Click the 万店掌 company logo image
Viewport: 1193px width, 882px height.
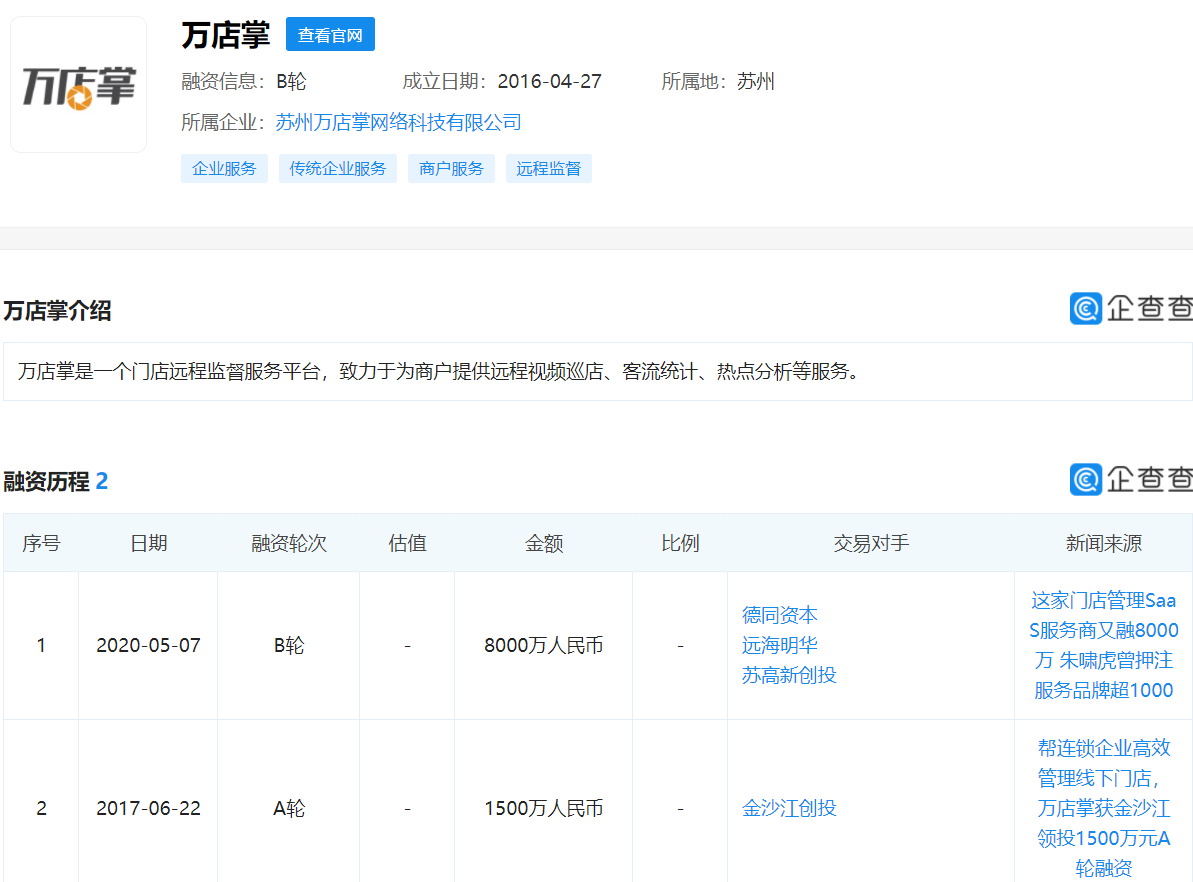point(78,84)
